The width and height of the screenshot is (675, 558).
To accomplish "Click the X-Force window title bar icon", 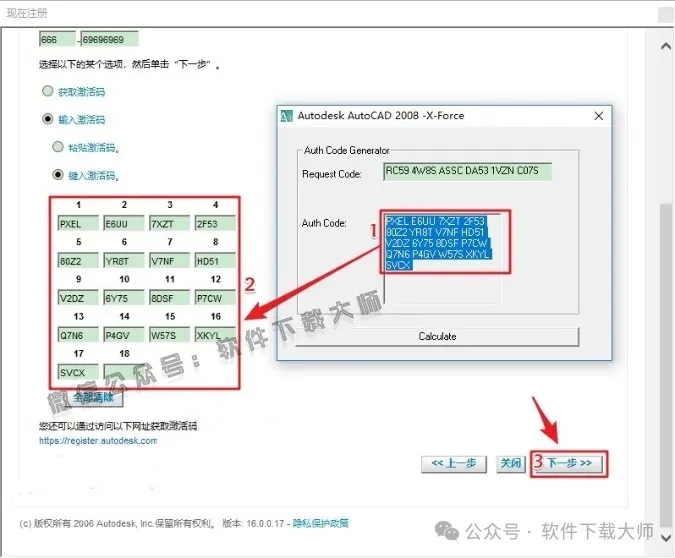I will click(286, 116).
